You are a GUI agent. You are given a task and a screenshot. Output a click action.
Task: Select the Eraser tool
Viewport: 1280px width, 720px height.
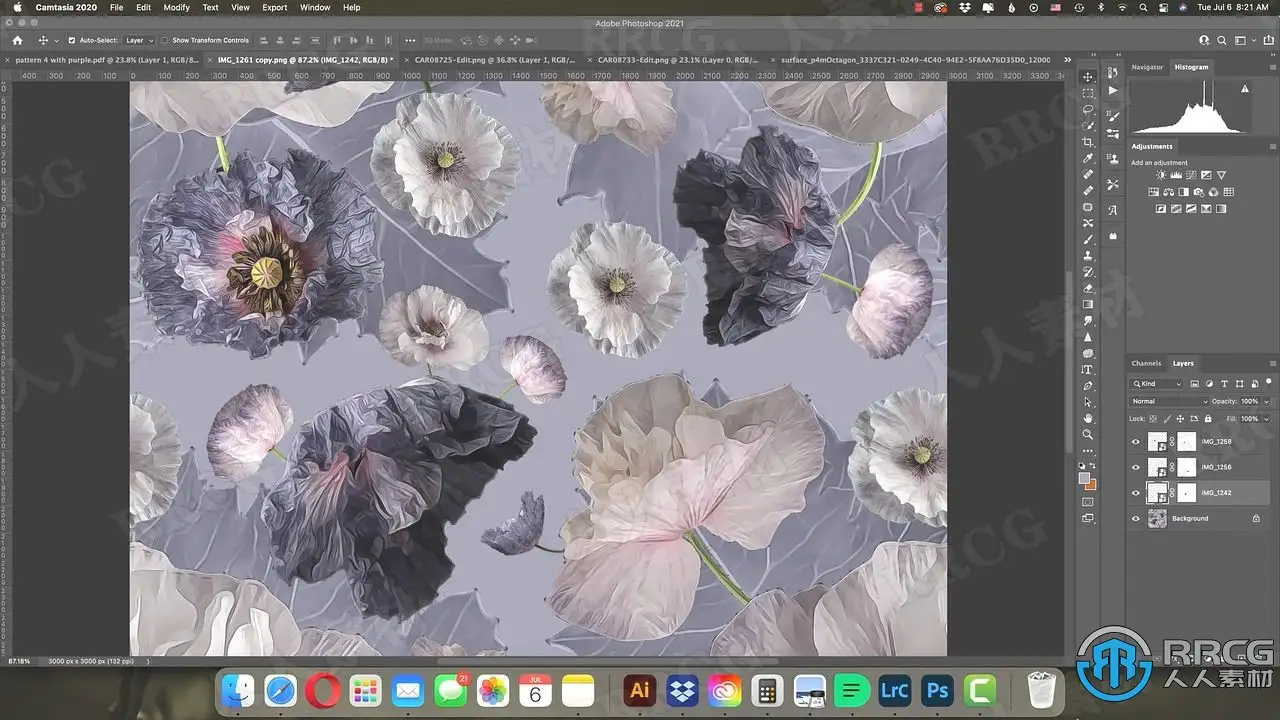1088,288
